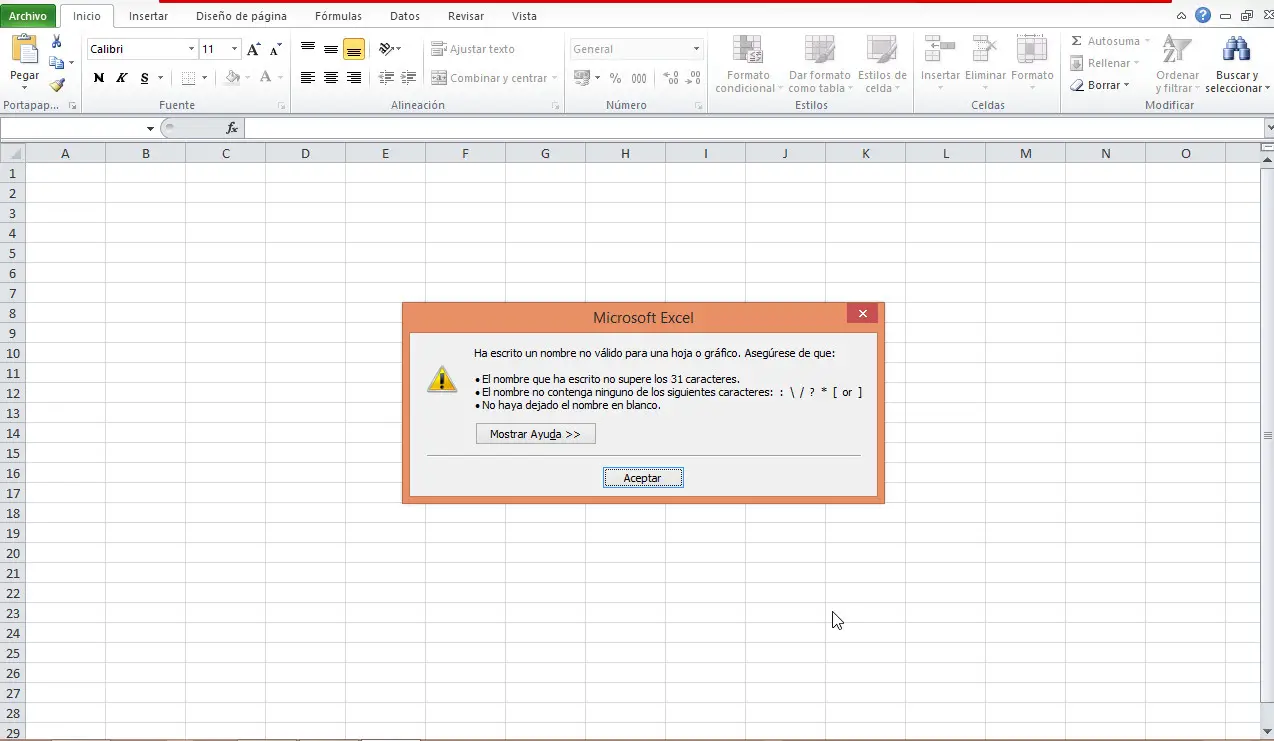Open Ordenar y filtrar menu

click(x=1177, y=64)
